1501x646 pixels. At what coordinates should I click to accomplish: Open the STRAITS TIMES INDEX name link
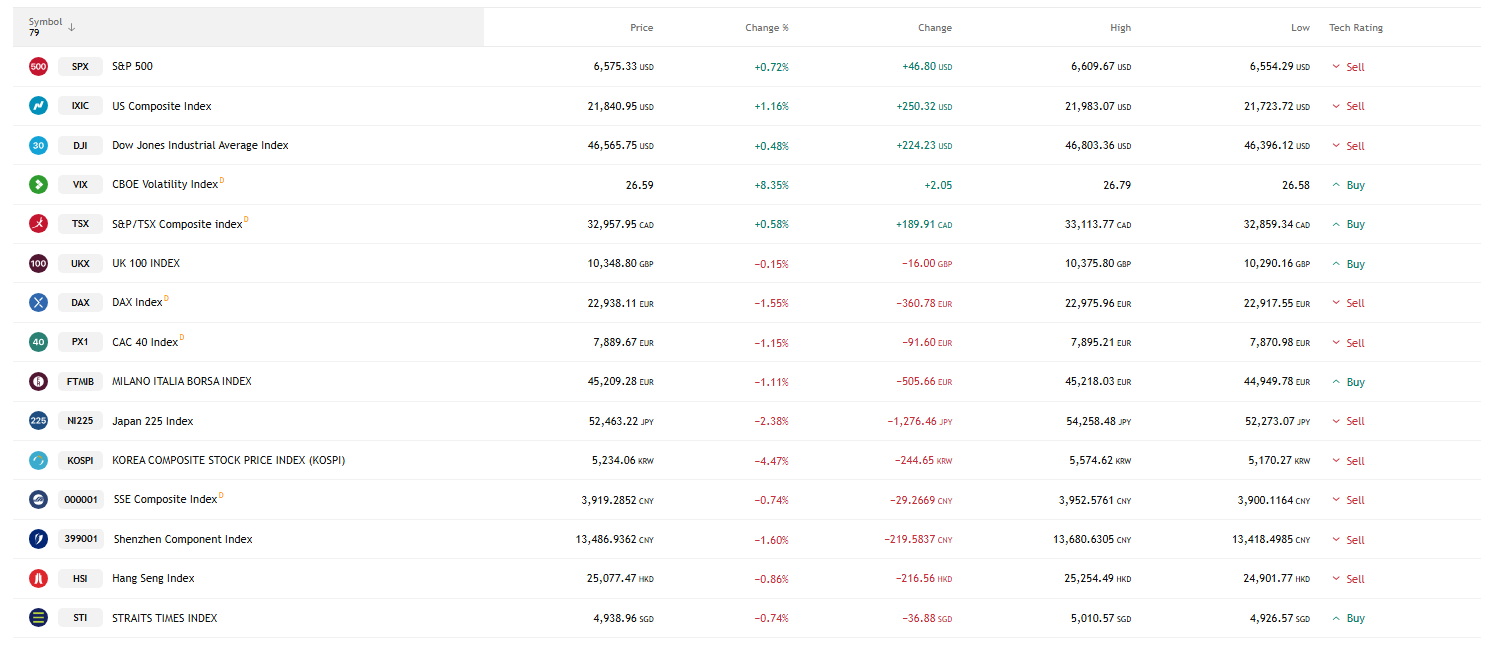pyautogui.click(x=165, y=618)
